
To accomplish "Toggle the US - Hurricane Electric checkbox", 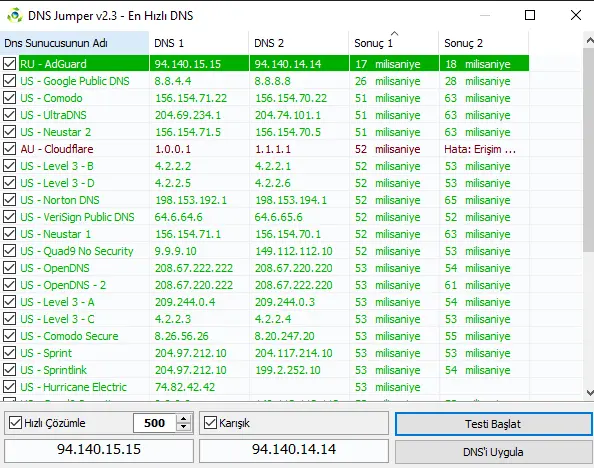I will coord(9,387).
